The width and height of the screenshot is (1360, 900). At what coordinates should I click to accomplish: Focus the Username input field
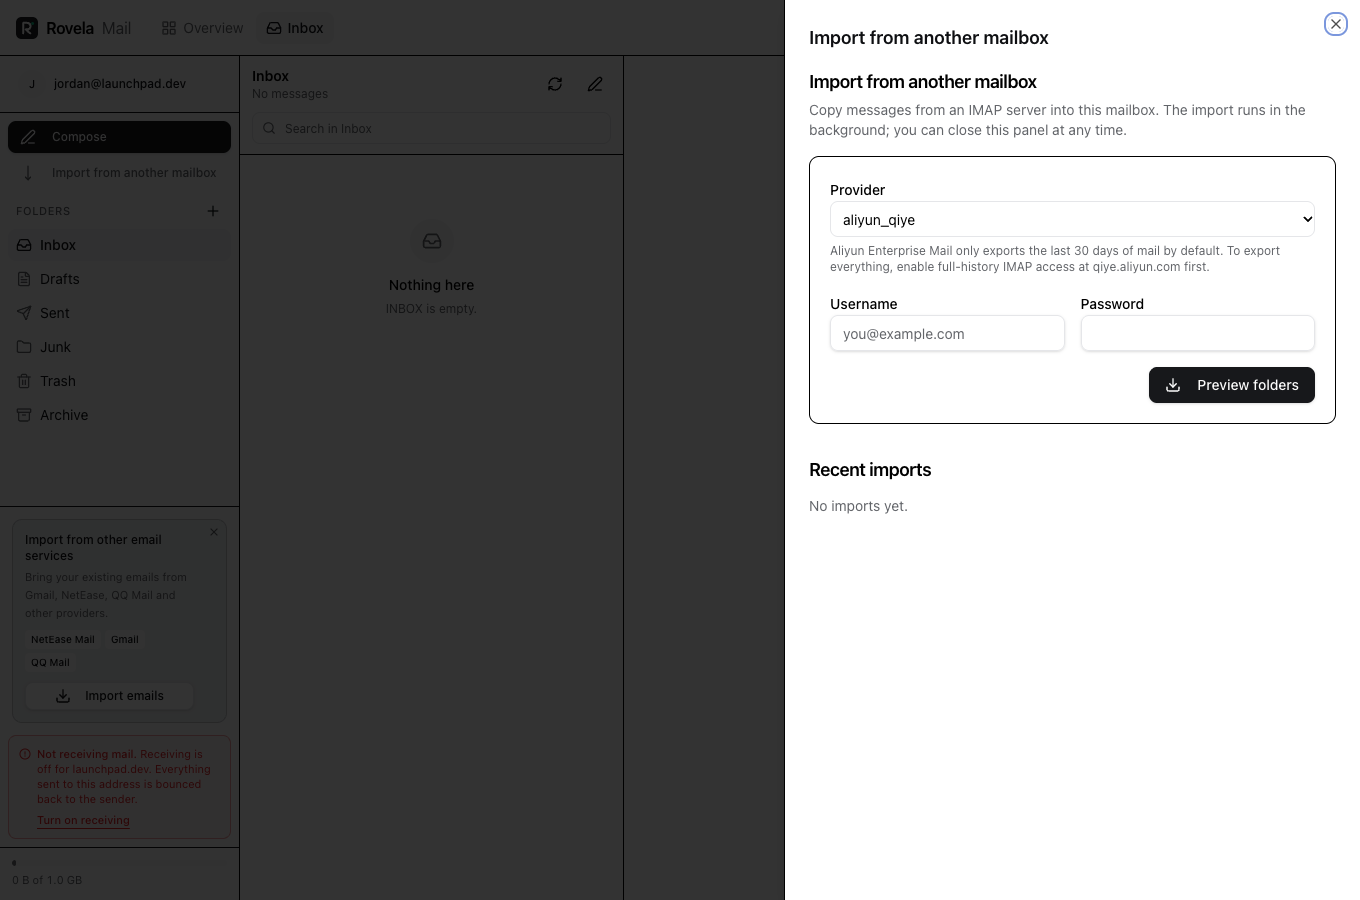[947, 333]
